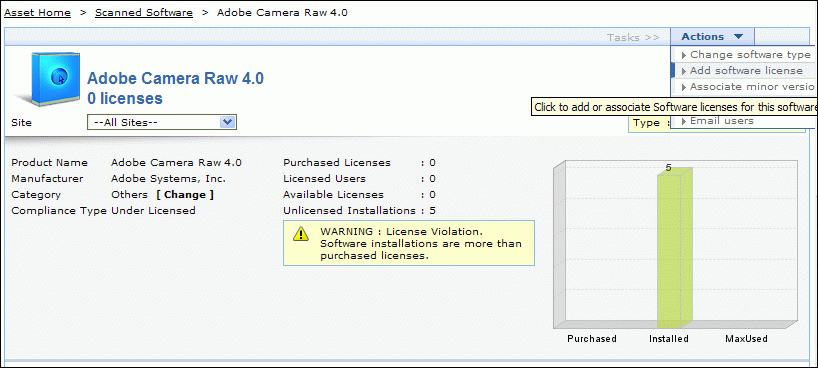This screenshot has width=818, height=368.
Task: Open the Site --All Sites-- combo box
Action: coord(162,122)
